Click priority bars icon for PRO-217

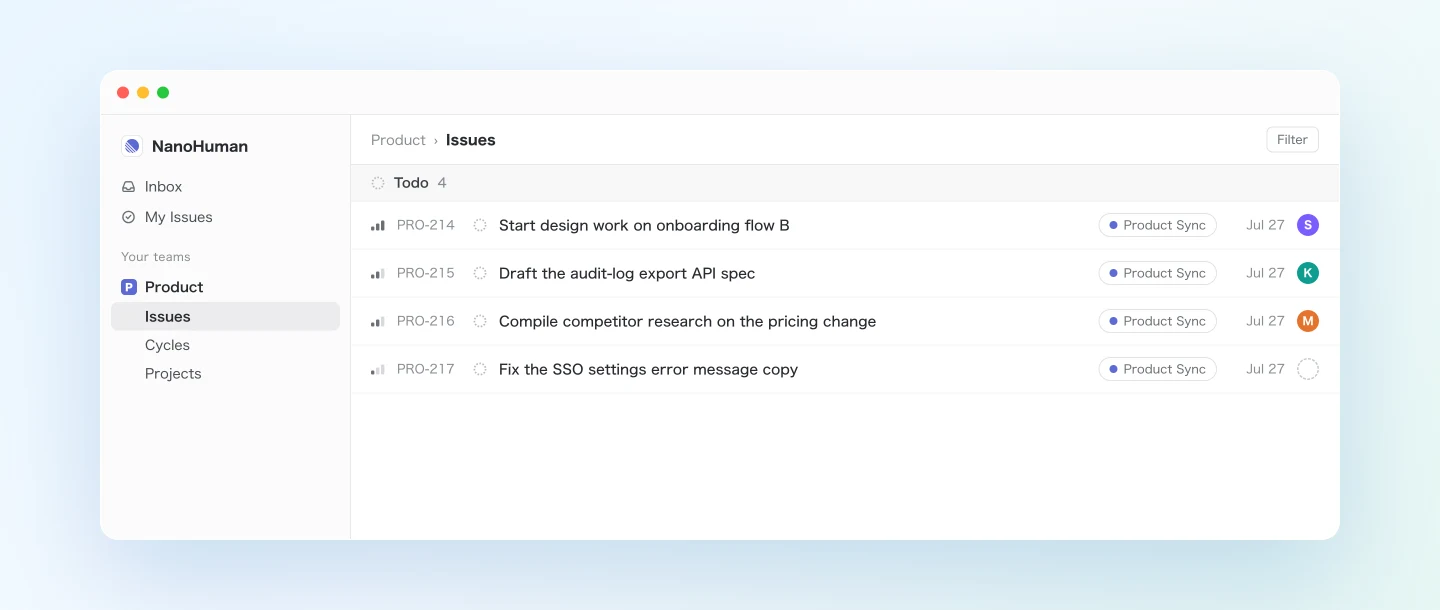click(378, 369)
